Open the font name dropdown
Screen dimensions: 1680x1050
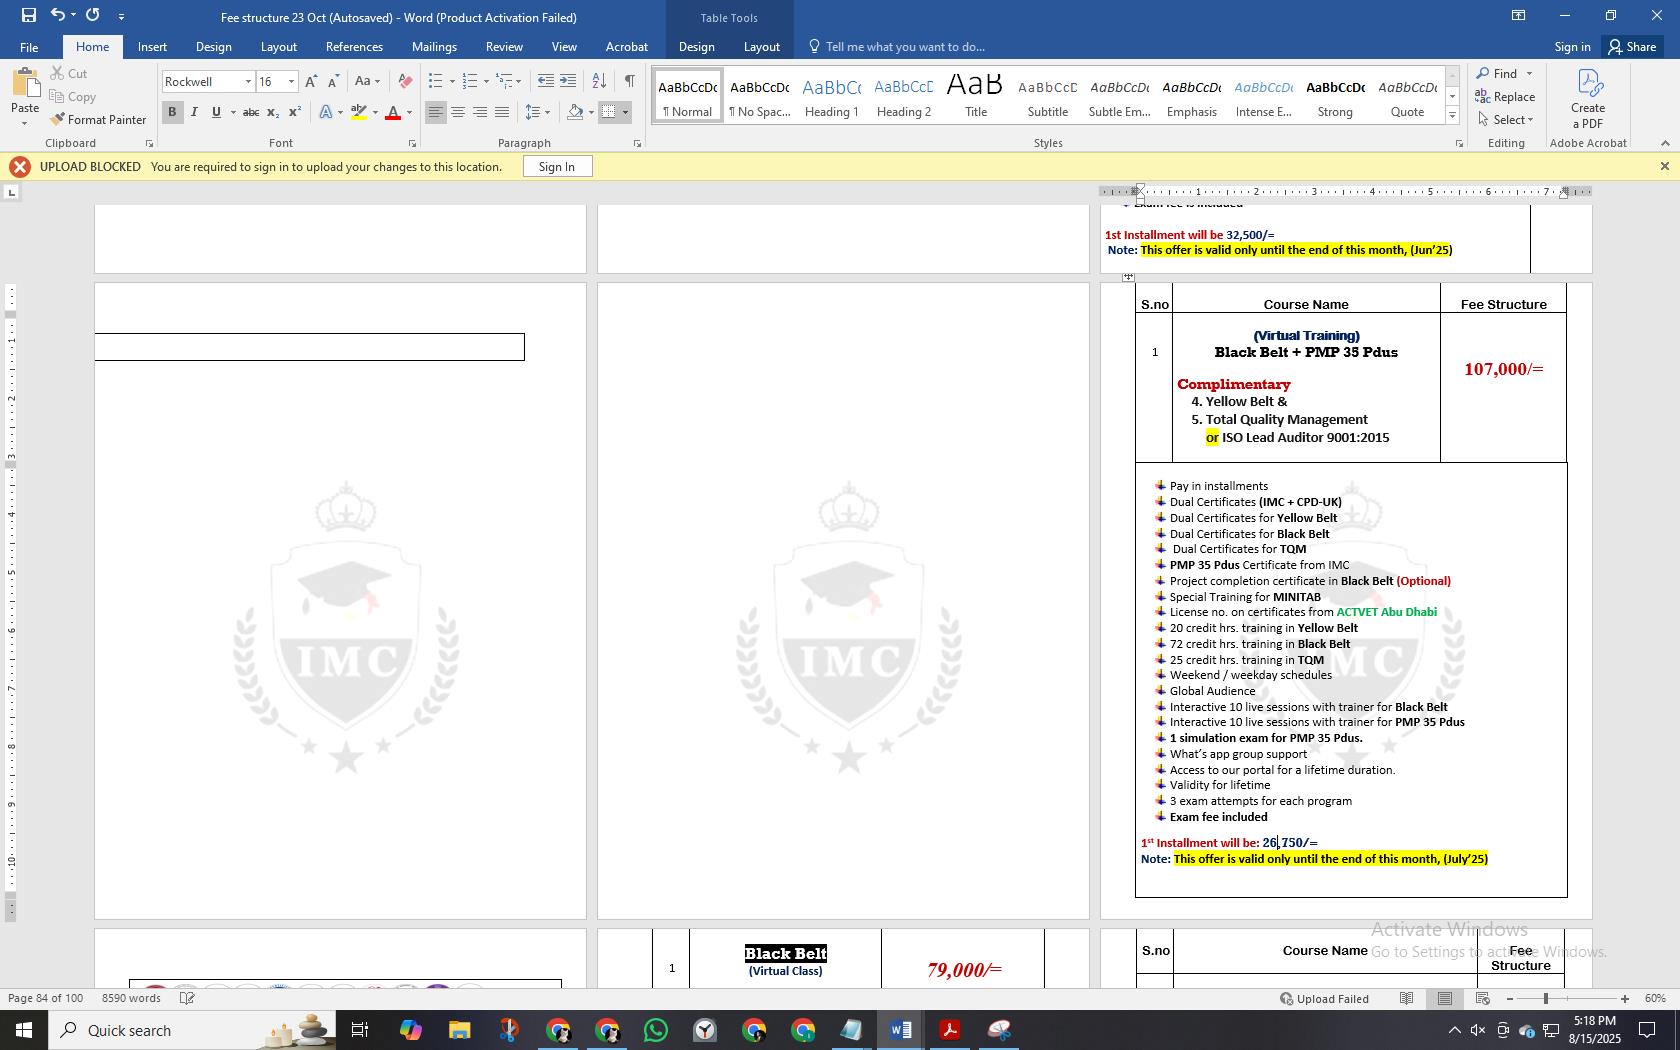click(248, 82)
